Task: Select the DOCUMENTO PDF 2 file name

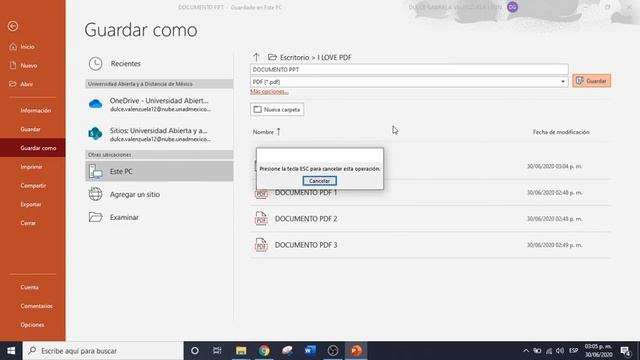Action: [306, 219]
